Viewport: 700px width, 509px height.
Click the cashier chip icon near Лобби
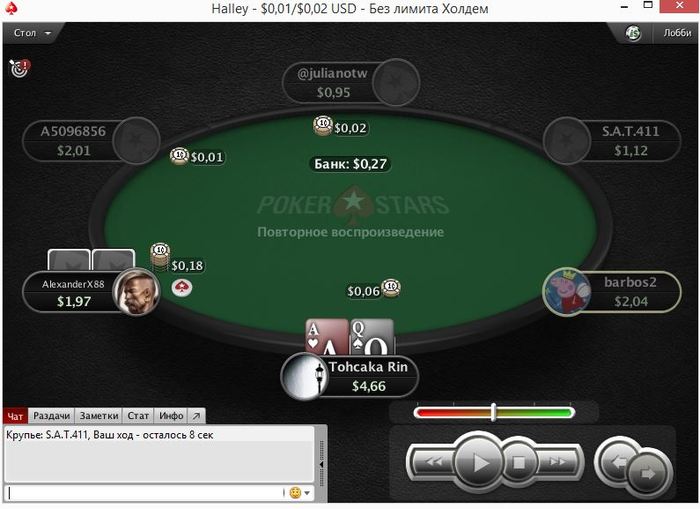(x=633, y=33)
